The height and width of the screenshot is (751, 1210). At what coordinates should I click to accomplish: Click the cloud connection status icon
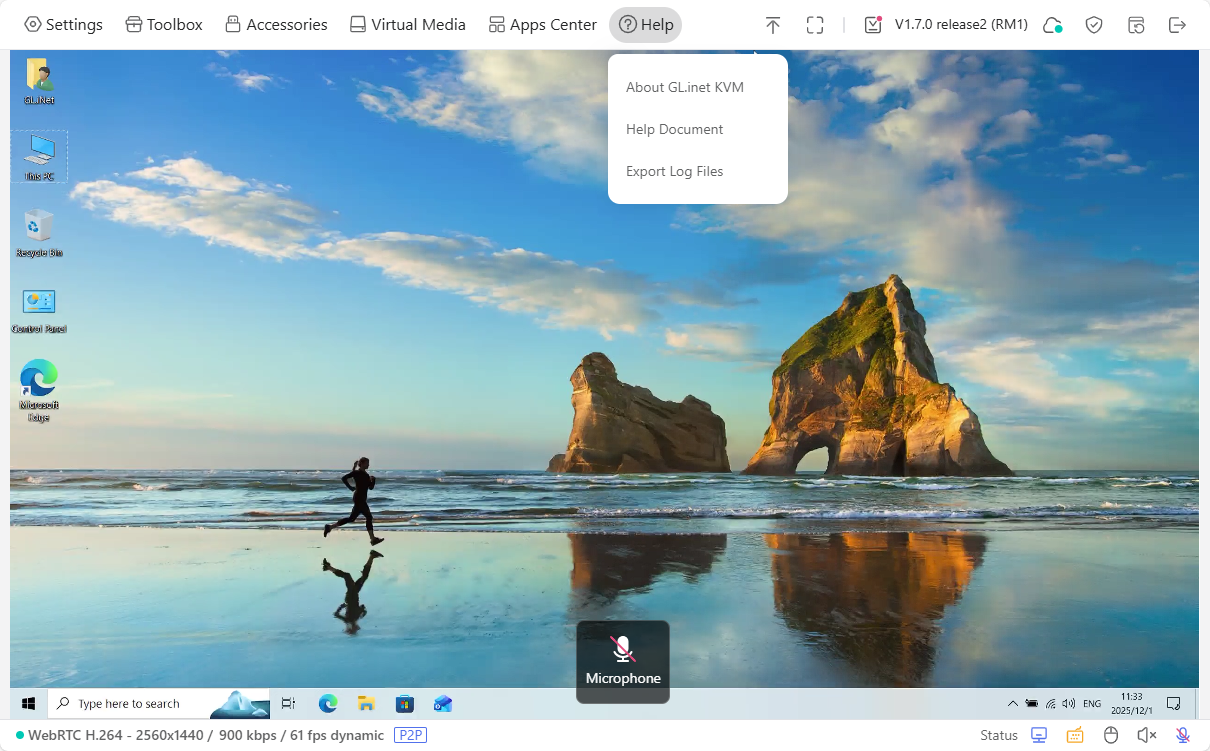click(x=1052, y=25)
